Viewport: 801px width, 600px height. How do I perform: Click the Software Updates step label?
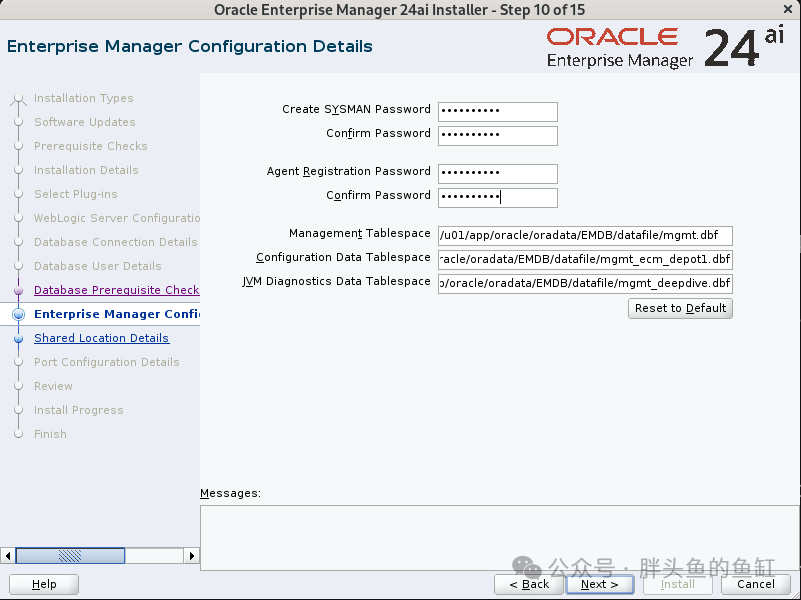[85, 122]
